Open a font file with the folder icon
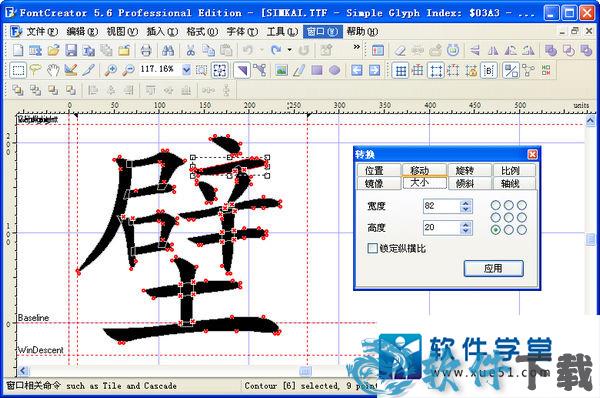This screenshot has height=398, width=600. click(53, 50)
